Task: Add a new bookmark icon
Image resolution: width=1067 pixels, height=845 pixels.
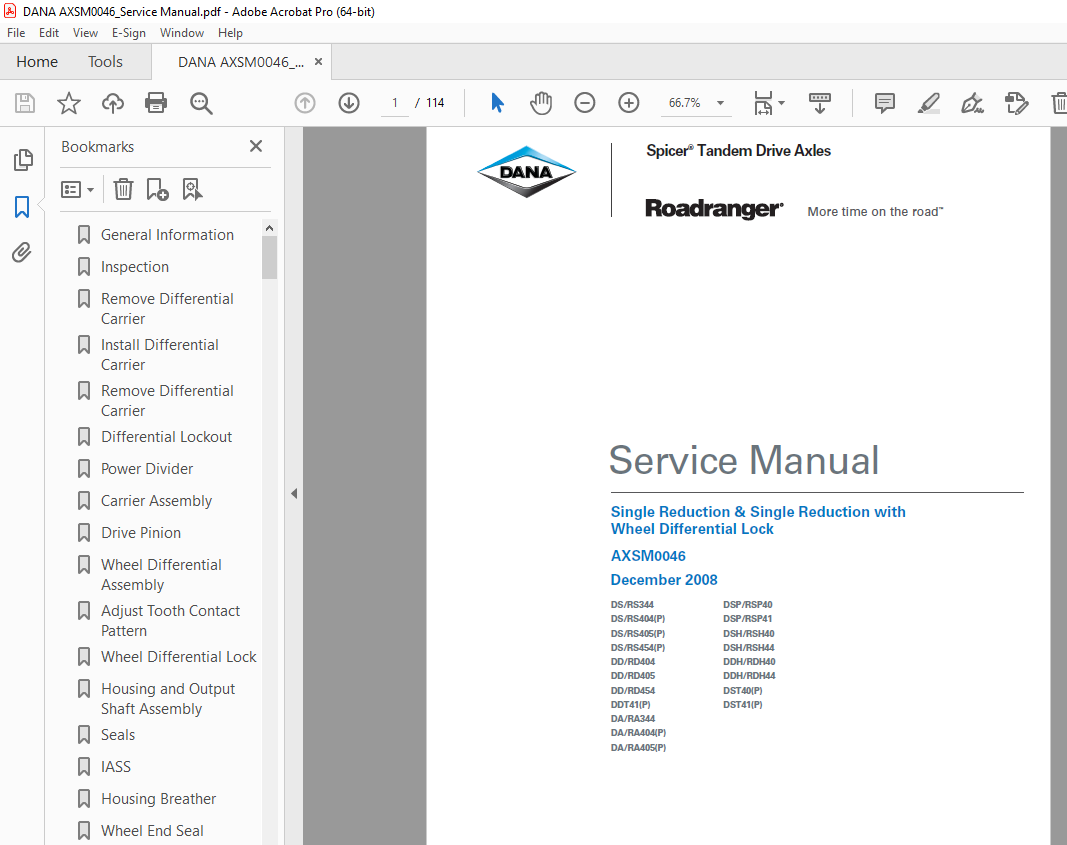Action: coord(157,189)
